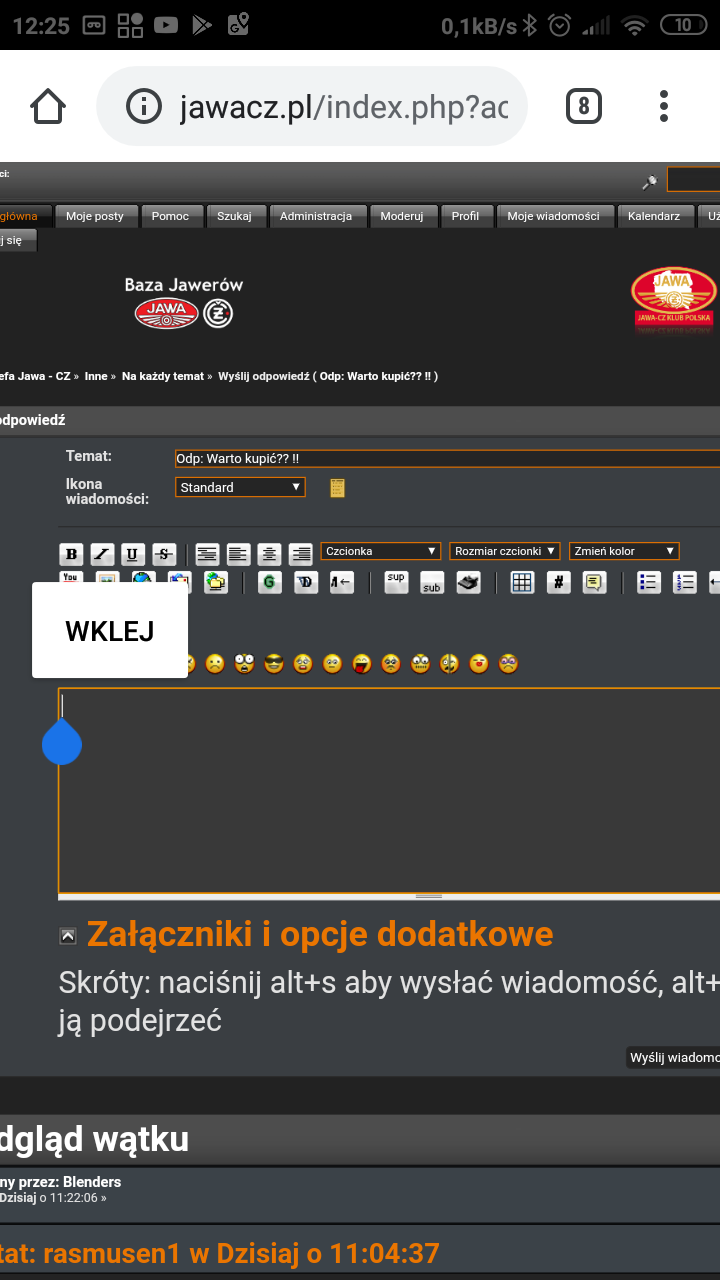Insert the sad frowning smiley

pyautogui.click(x=215, y=663)
